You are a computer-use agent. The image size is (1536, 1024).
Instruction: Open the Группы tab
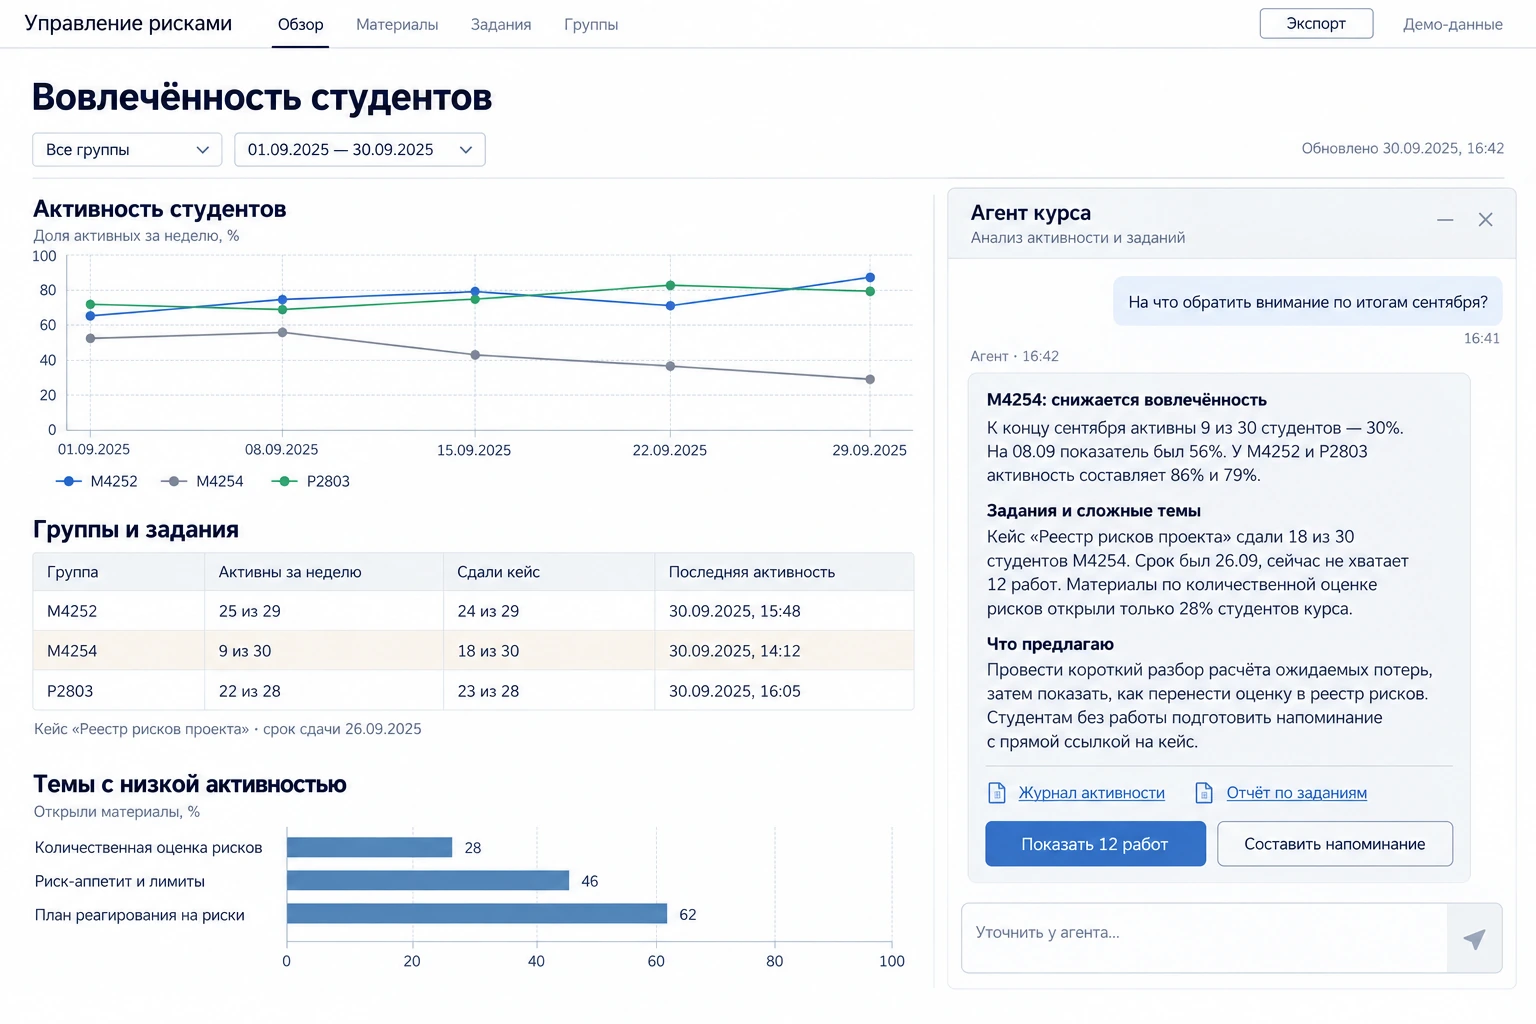(591, 24)
